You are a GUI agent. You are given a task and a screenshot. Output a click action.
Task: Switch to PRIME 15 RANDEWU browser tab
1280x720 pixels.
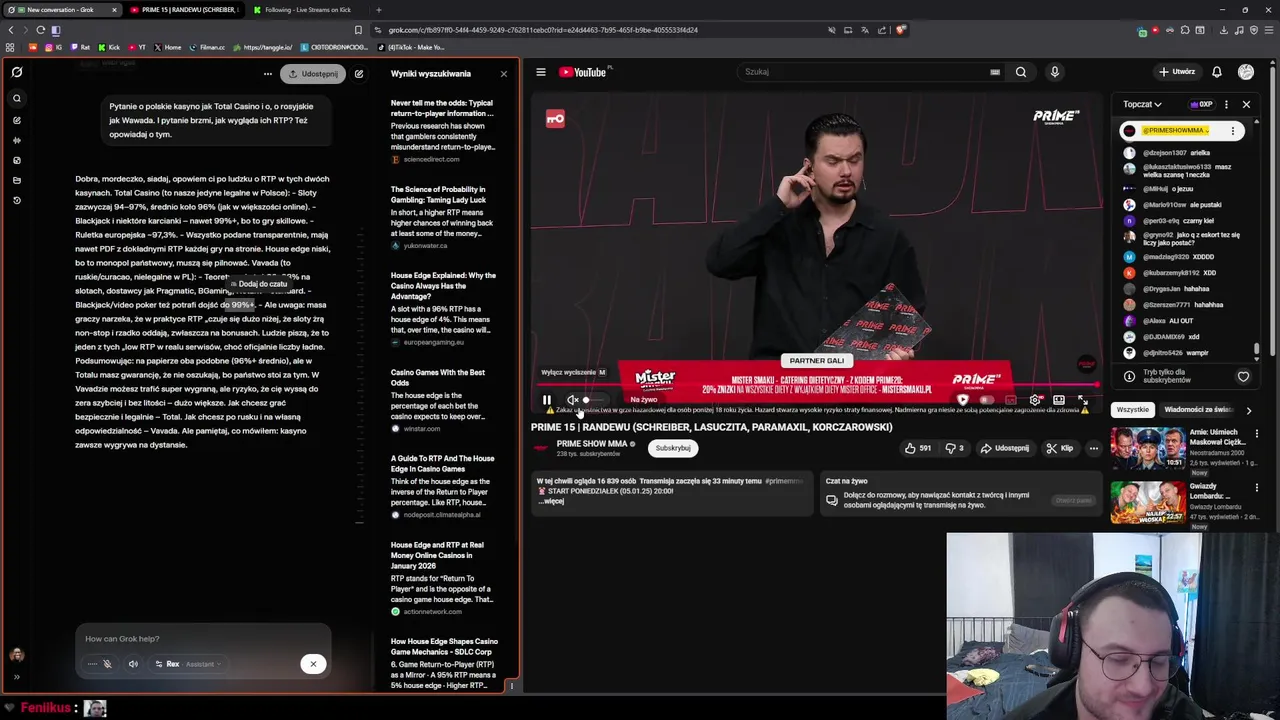pyautogui.click(x=184, y=10)
